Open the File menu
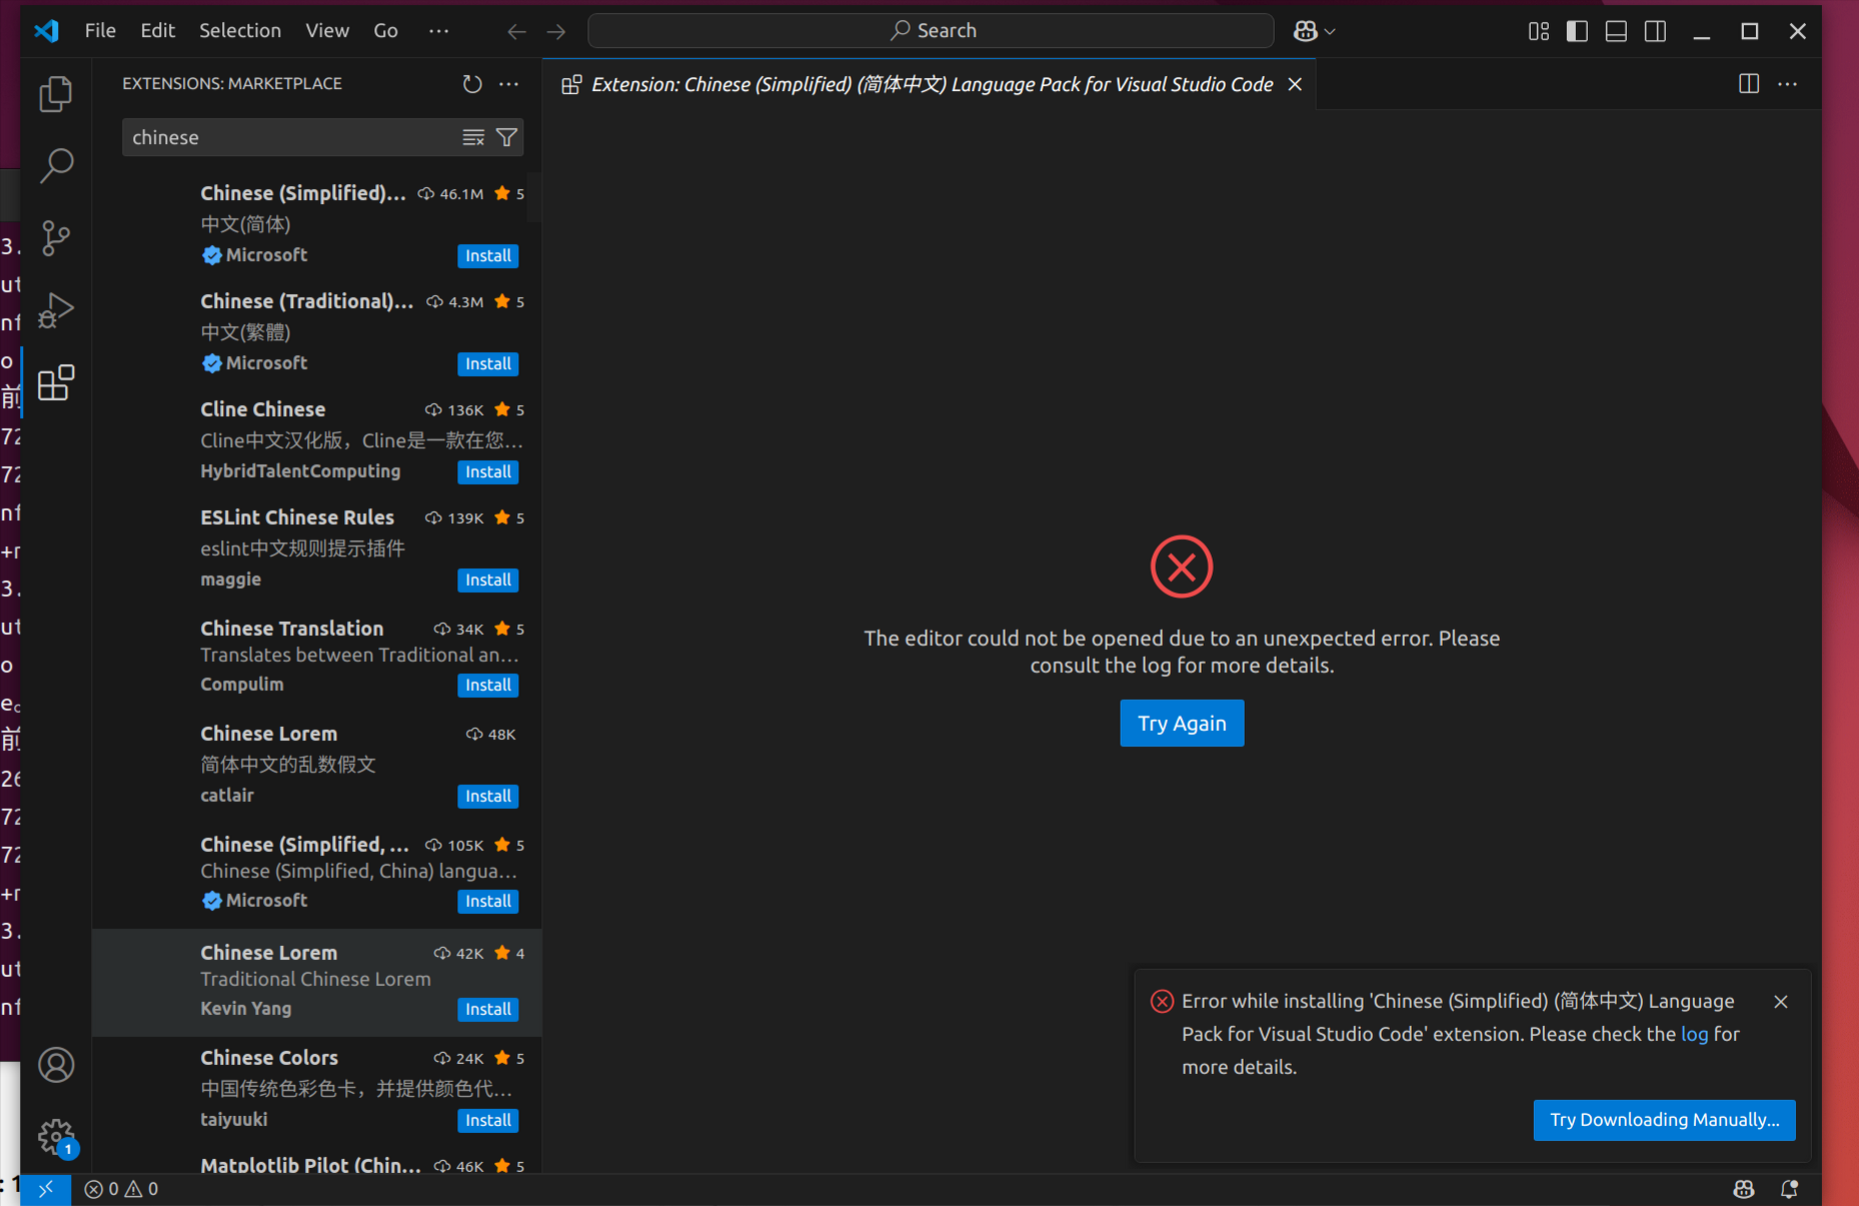This screenshot has width=1859, height=1206. coord(100,31)
